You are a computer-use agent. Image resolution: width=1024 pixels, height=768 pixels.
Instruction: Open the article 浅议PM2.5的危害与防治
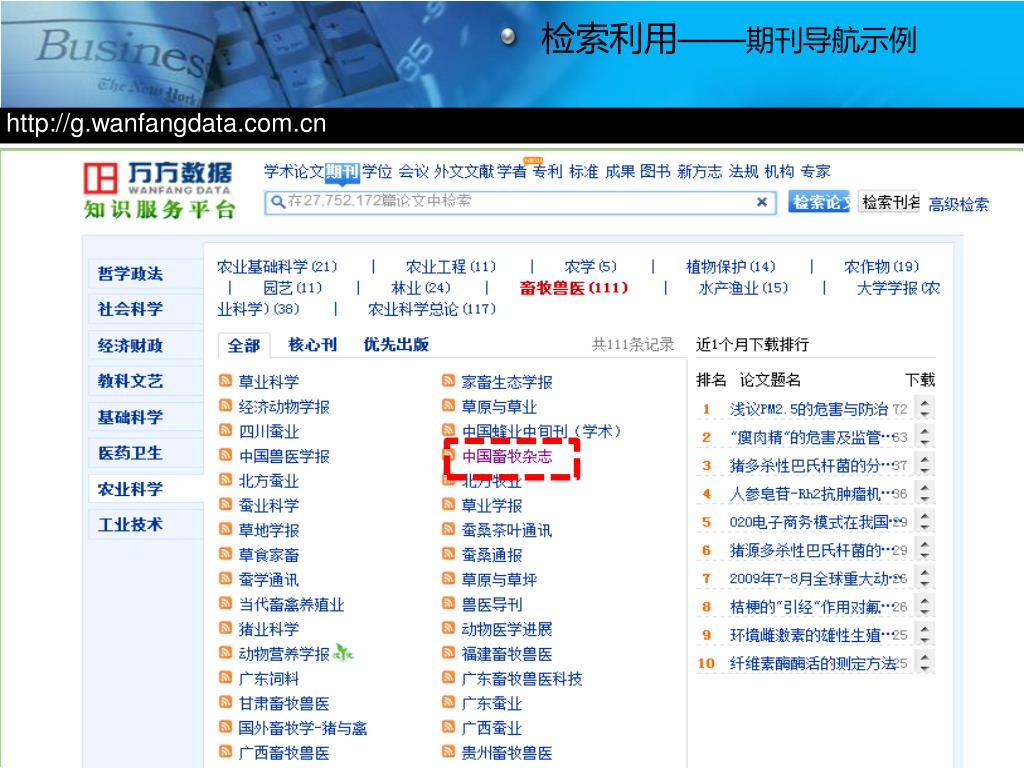click(x=808, y=409)
